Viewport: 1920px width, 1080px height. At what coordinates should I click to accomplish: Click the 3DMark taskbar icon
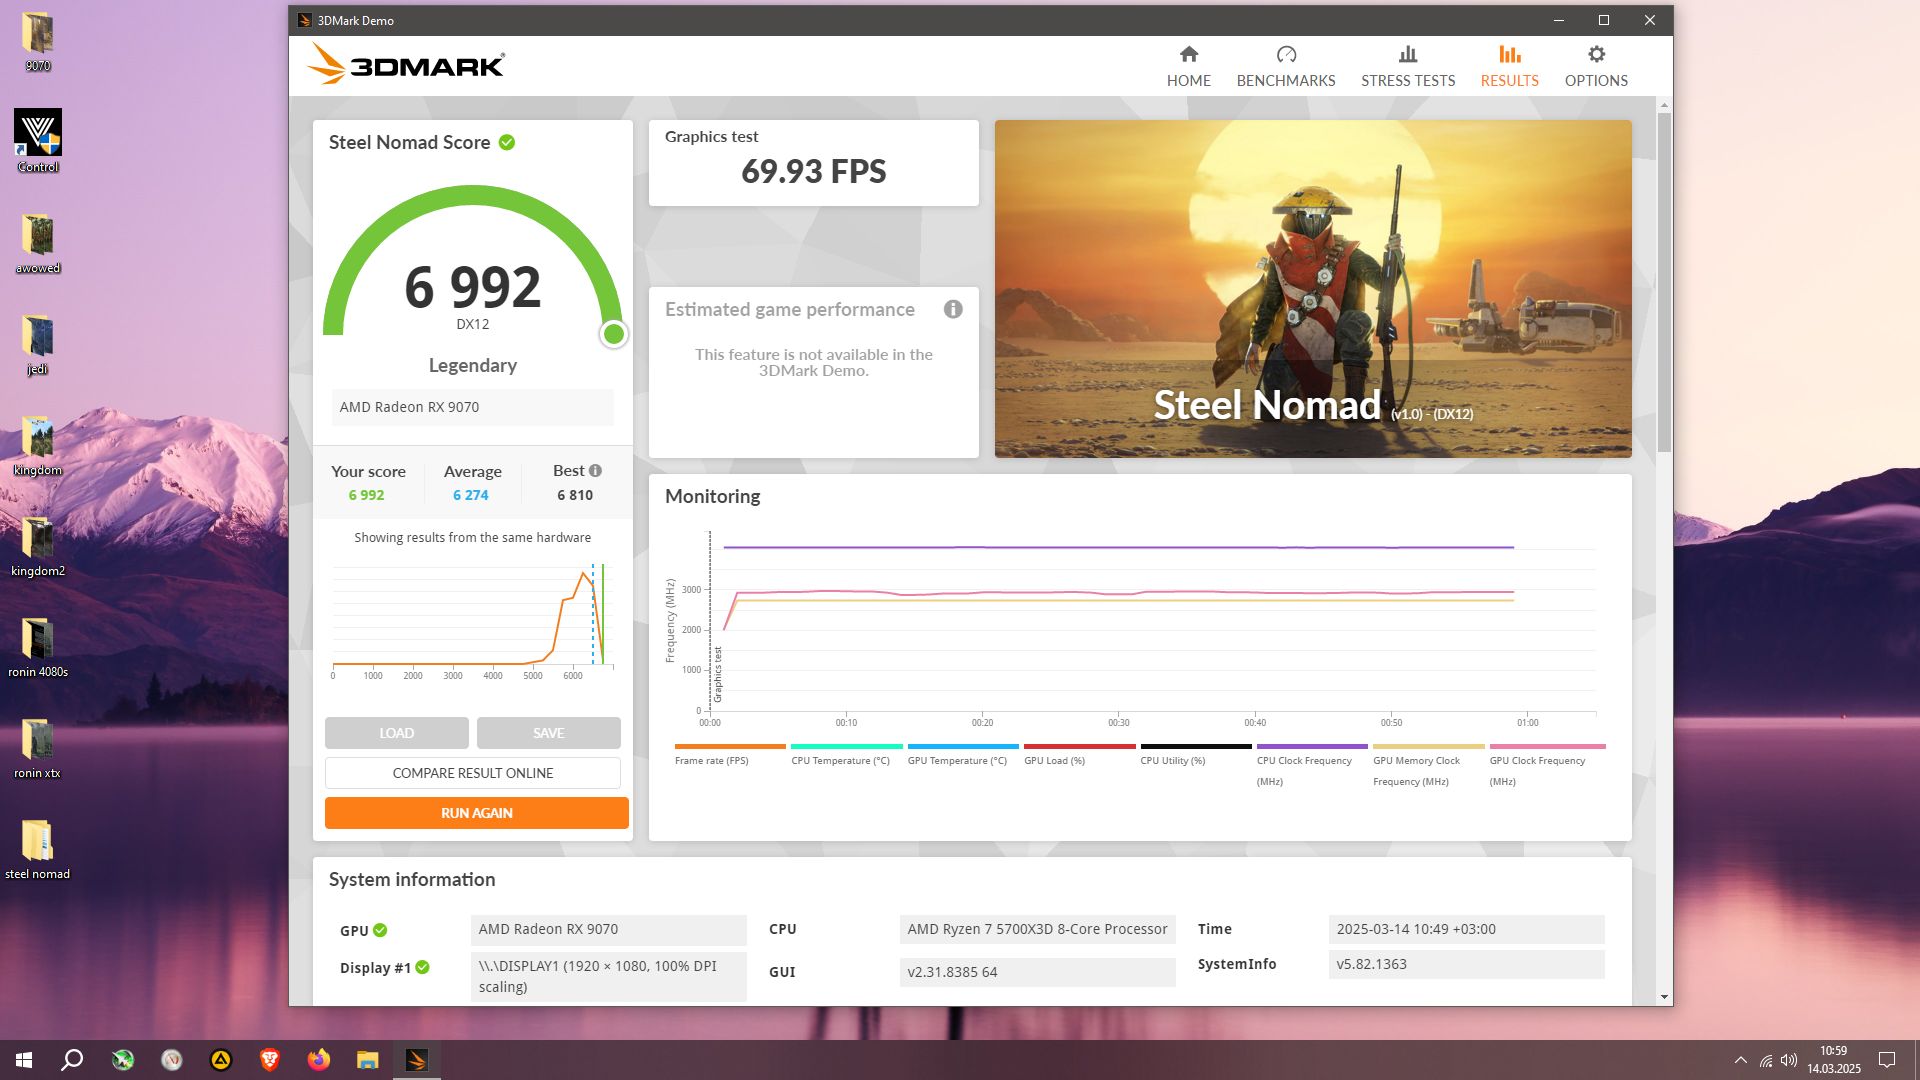coord(417,1060)
